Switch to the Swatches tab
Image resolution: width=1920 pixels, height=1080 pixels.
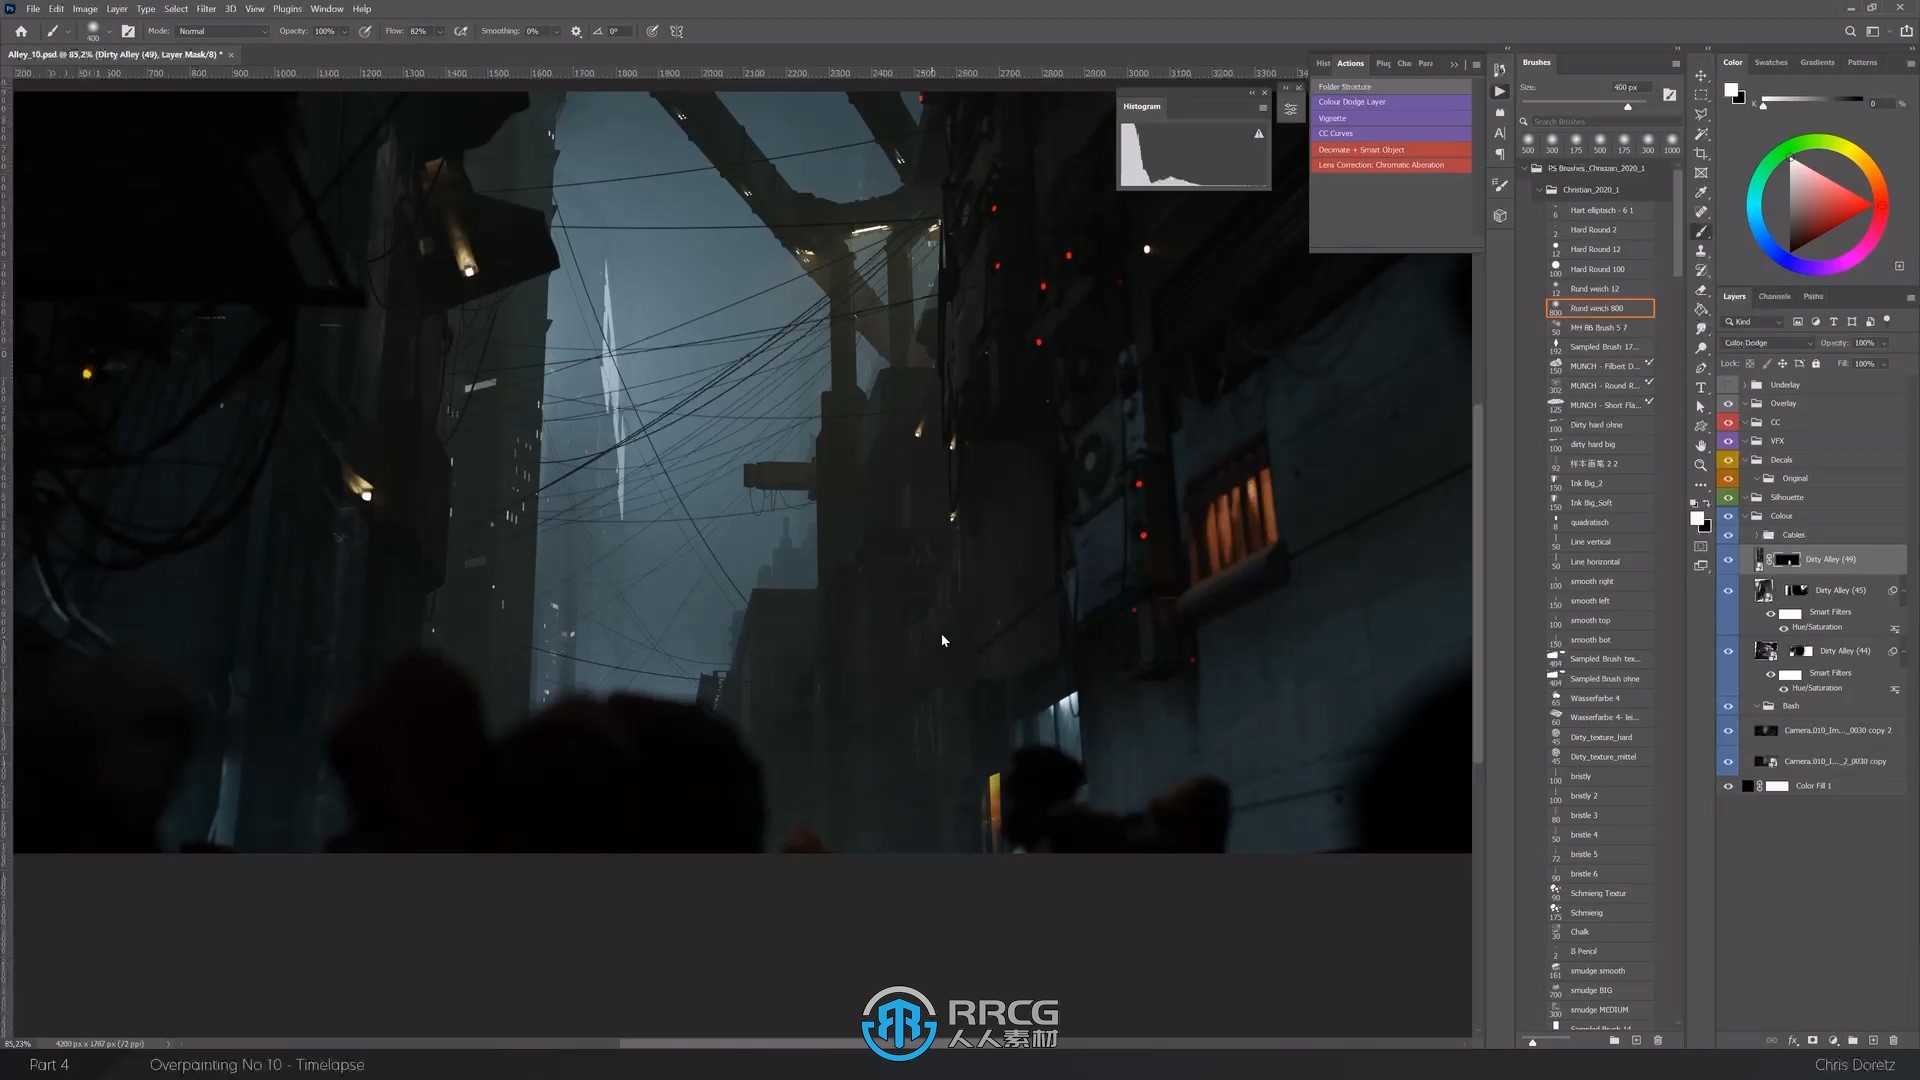[x=1770, y=63]
